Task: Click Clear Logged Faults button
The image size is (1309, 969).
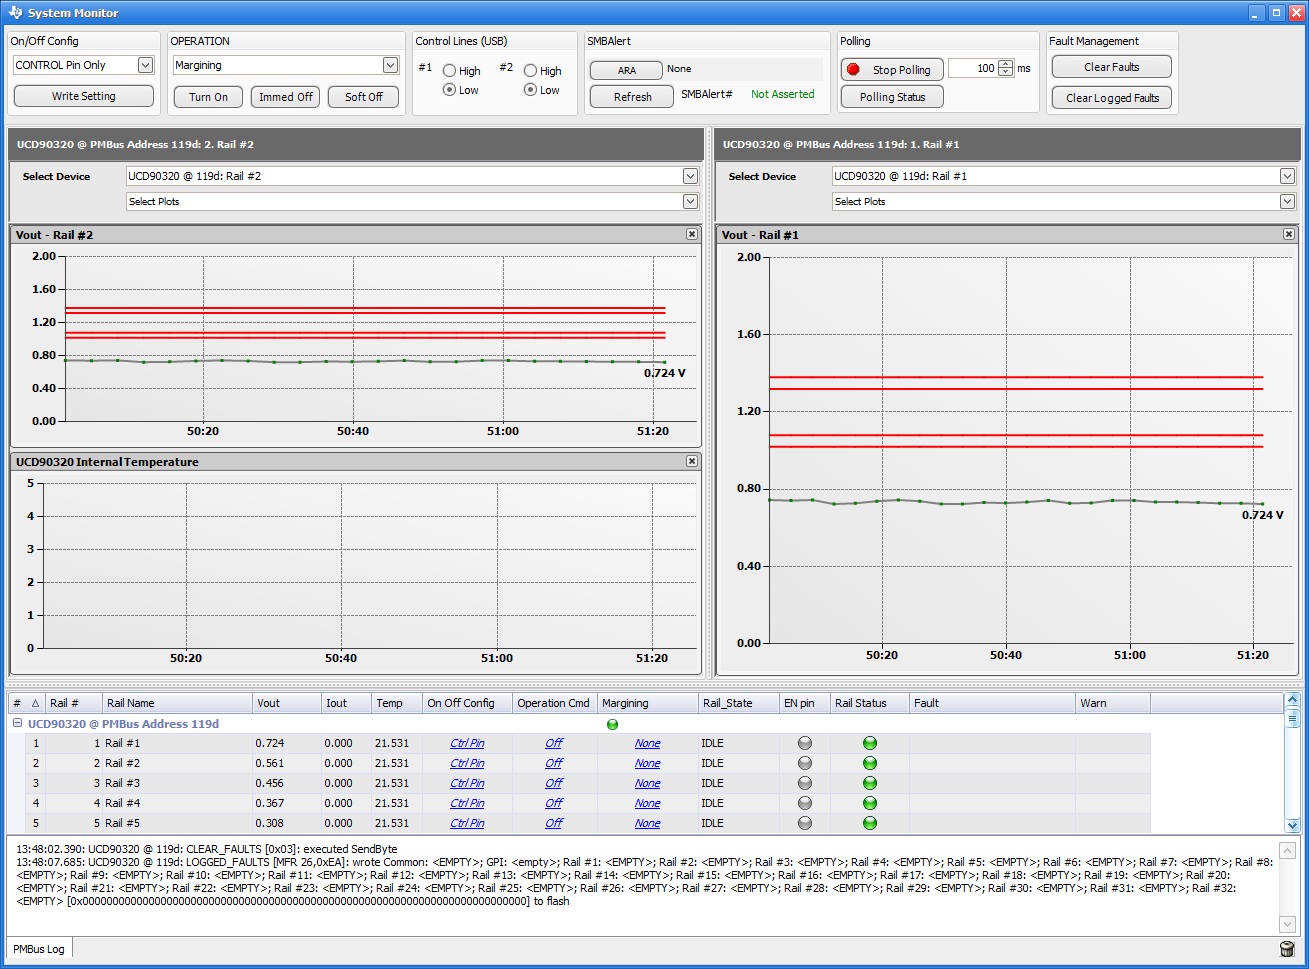Action: pyautogui.click(x=1111, y=98)
